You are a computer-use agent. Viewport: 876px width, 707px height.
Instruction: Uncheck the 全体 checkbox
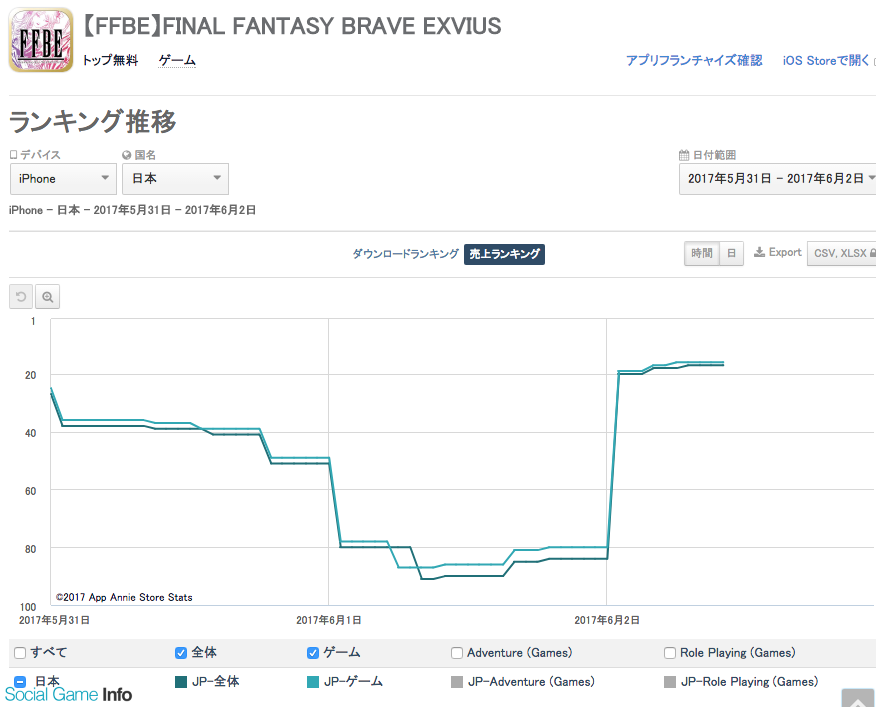tap(180, 653)
